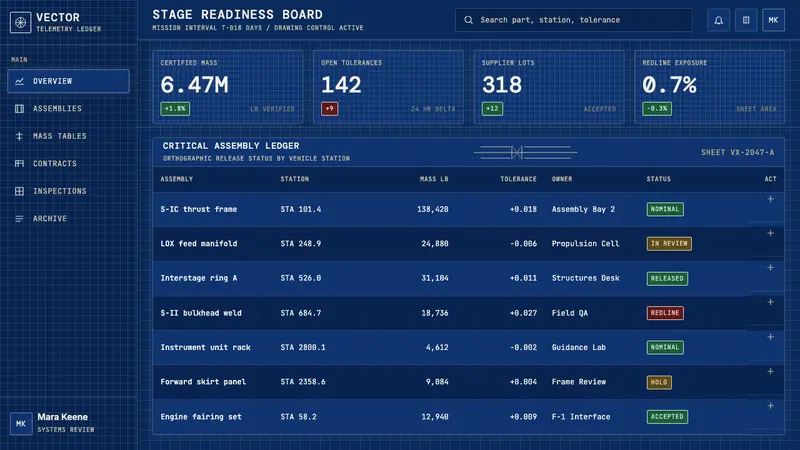Viewport: 800px width, 450px height.
Task: Expand the LOX feed manifold row
Action: point(770,233)
